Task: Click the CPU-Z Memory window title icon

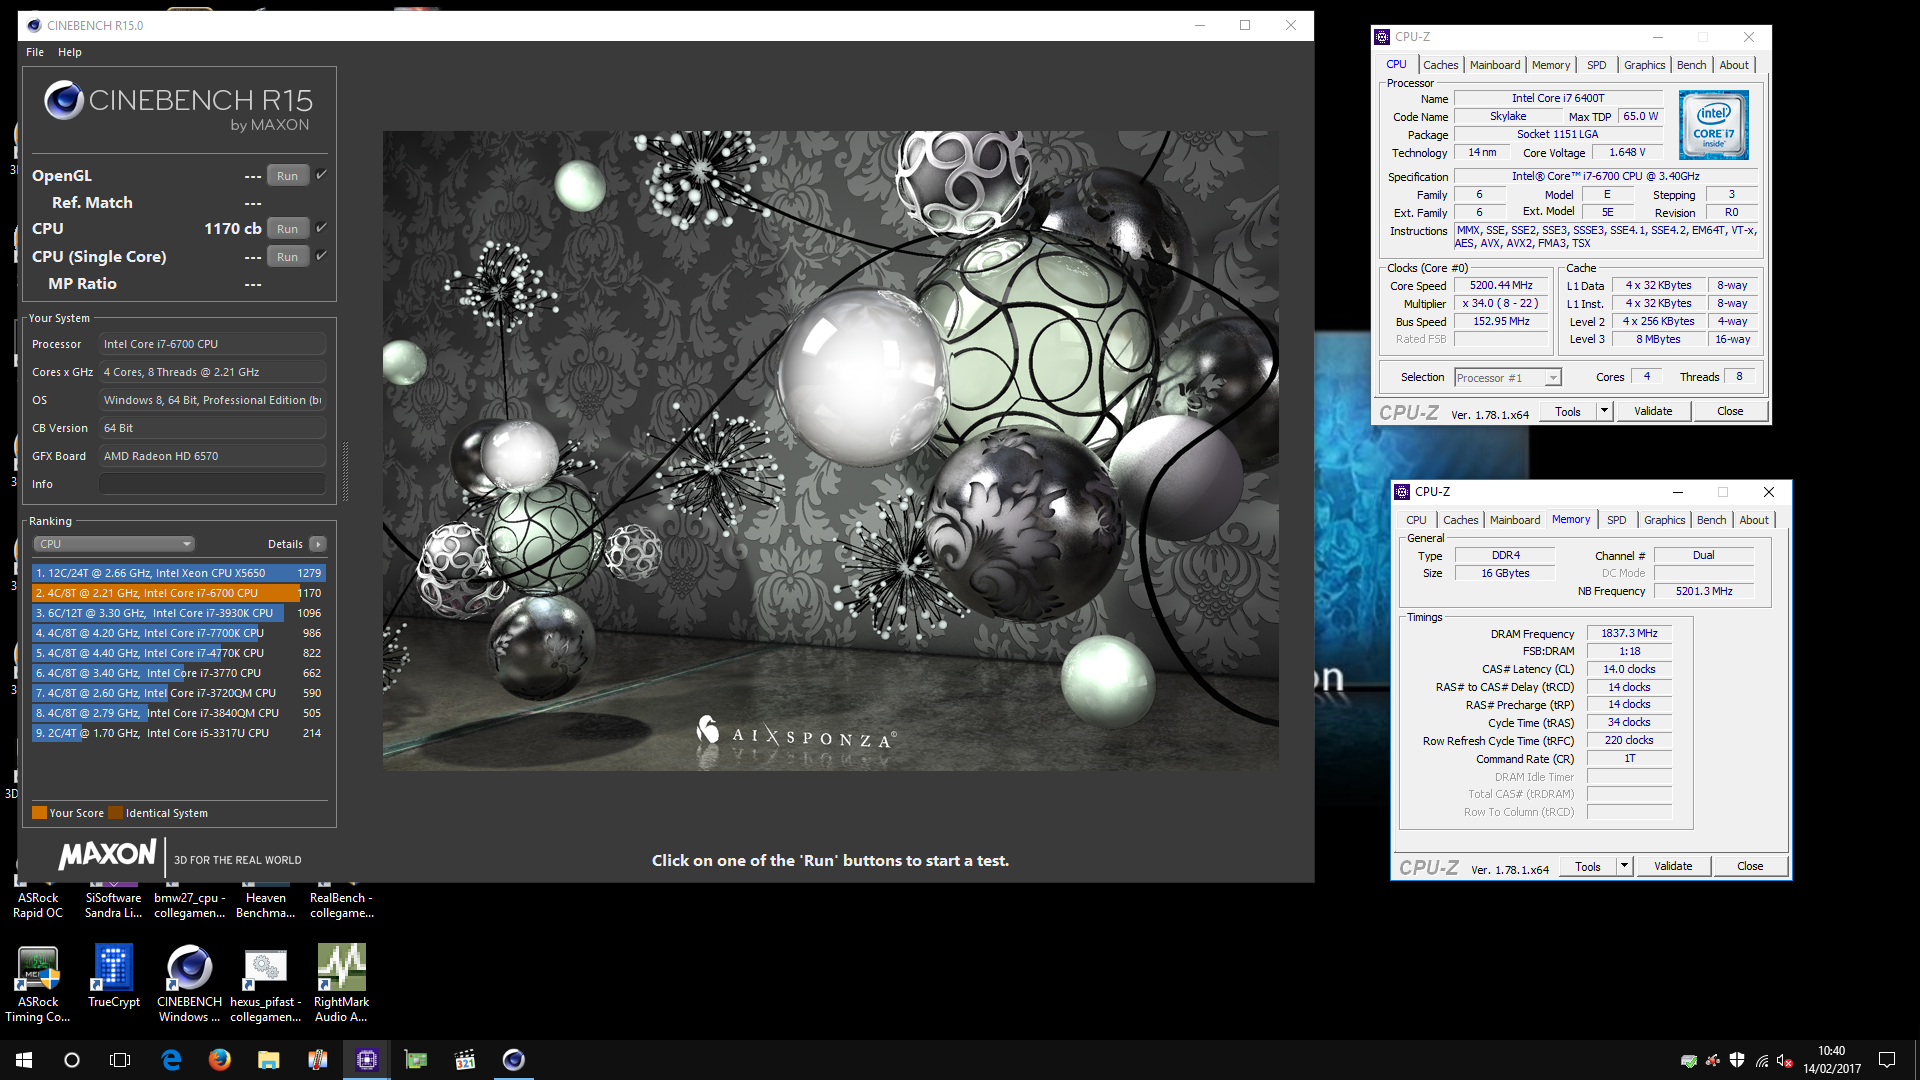Action: (1402, 492)
